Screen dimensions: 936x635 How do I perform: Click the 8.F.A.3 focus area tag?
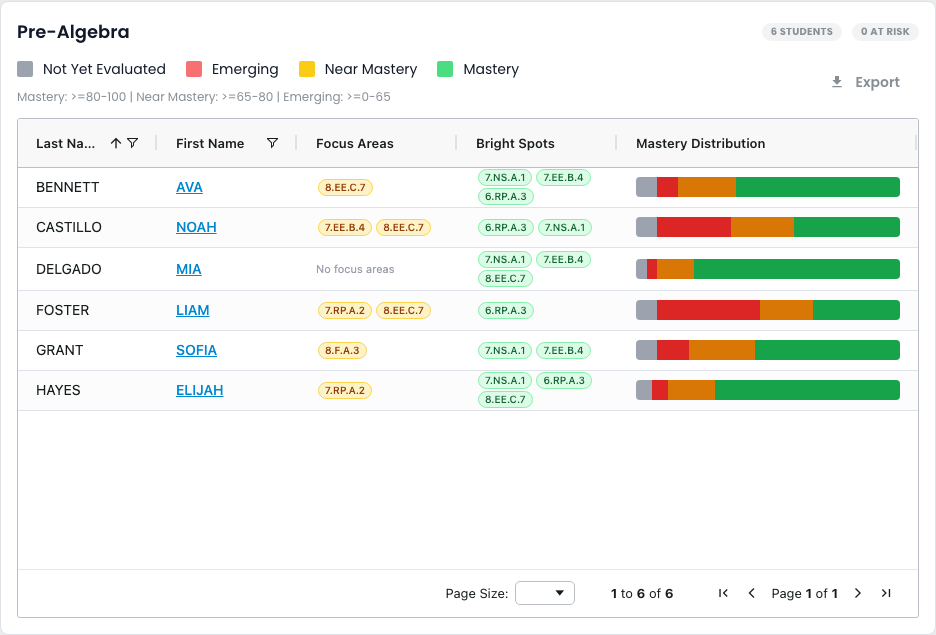pyautogui.click(x=342, y=350)
